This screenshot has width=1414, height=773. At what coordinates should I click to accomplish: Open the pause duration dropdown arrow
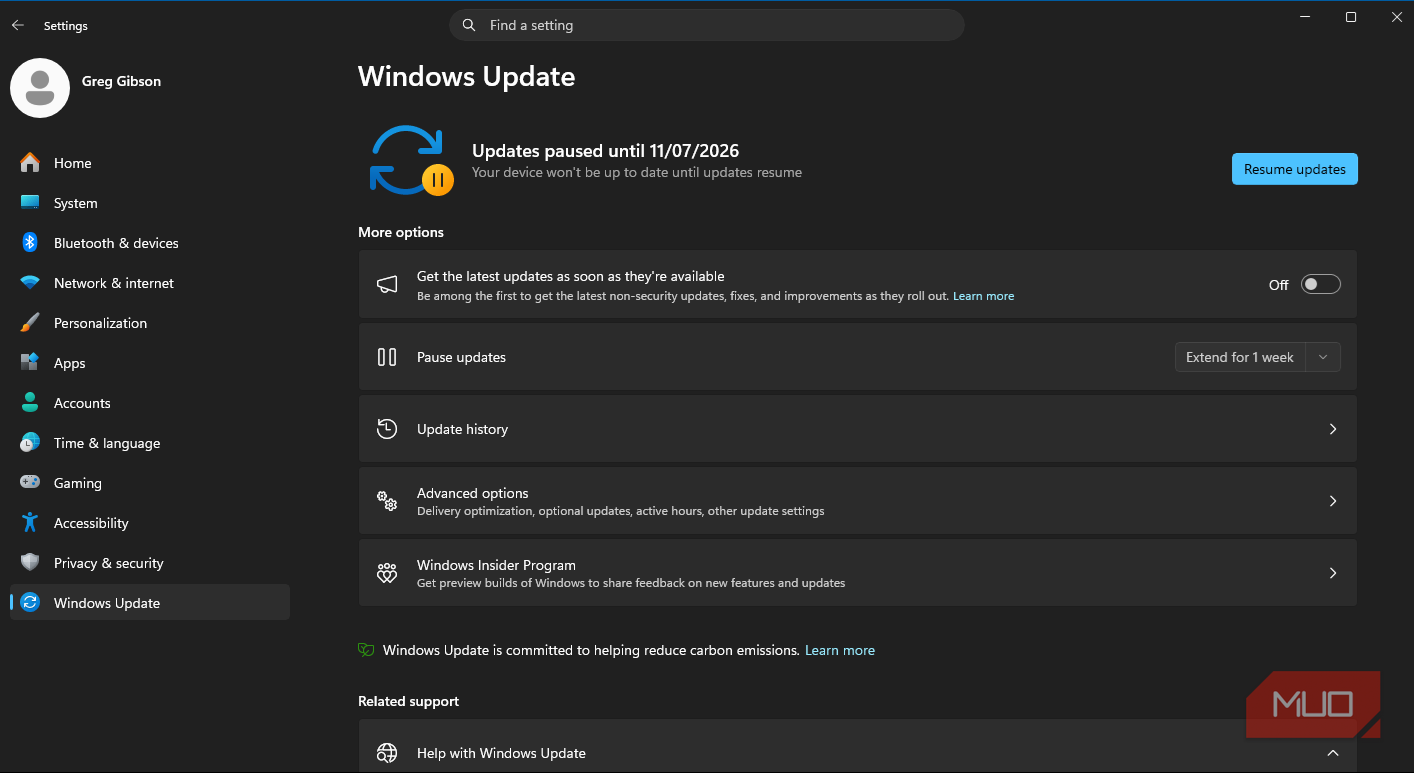[x=1323, y=357]
